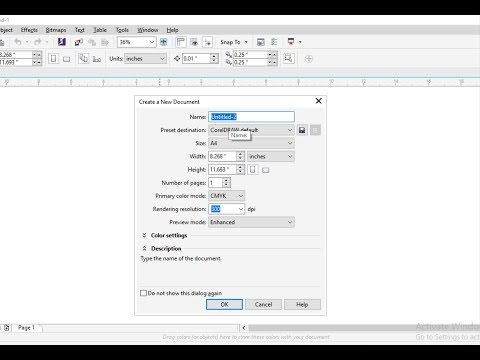Click the Cancel button
480x360 pixels.
[x=263, y=304]
